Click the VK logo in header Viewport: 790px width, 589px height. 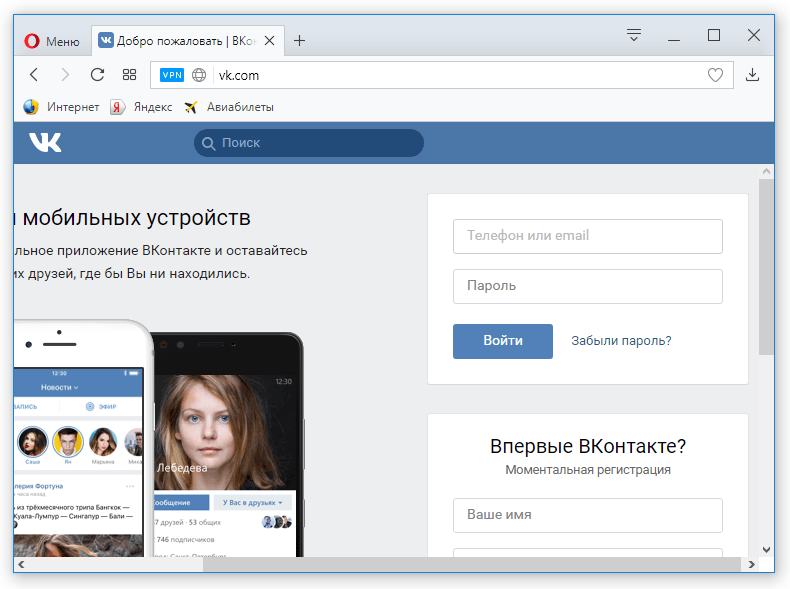[x=45, y=143]
